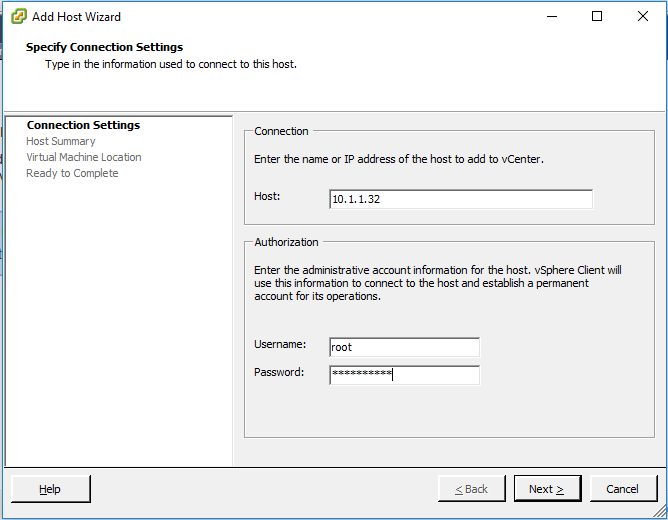Click the vSphere icon in the title bar
Image resolution: width=668 pixels, height=520 pixels.
click(x=18, y=16)
